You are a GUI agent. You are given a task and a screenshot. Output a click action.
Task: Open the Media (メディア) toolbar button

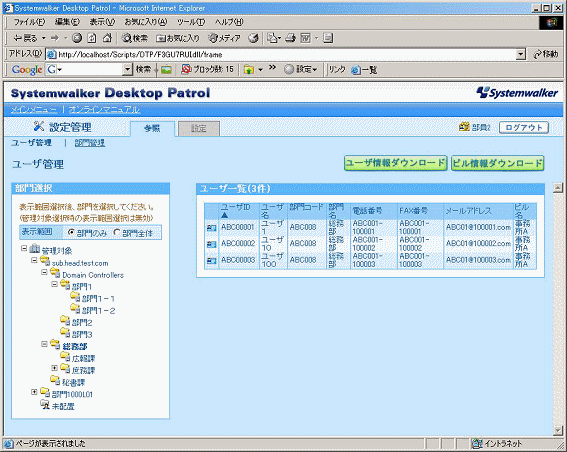click(225, 38)
